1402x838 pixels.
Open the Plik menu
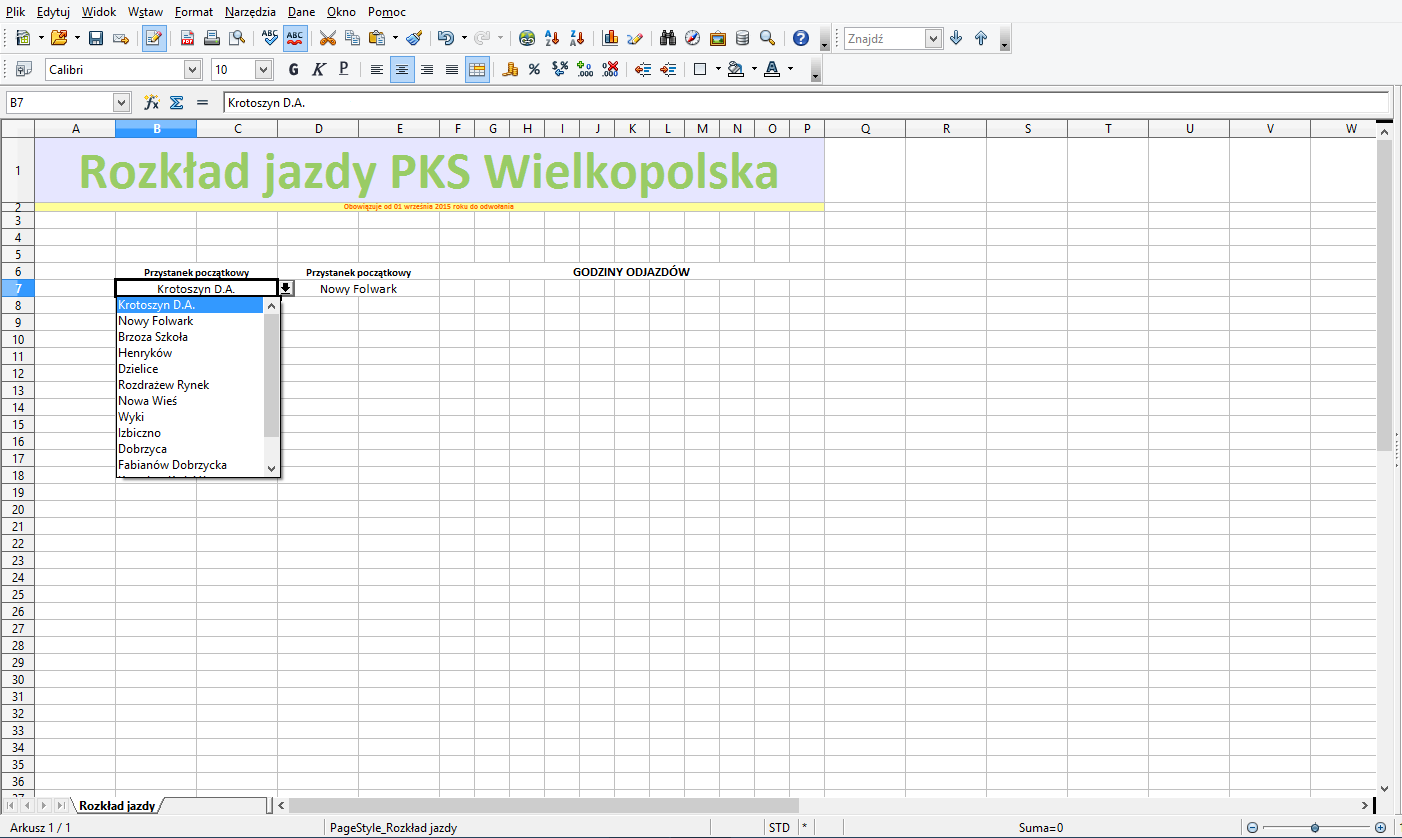pyautogui.click(x=15, y=12)
